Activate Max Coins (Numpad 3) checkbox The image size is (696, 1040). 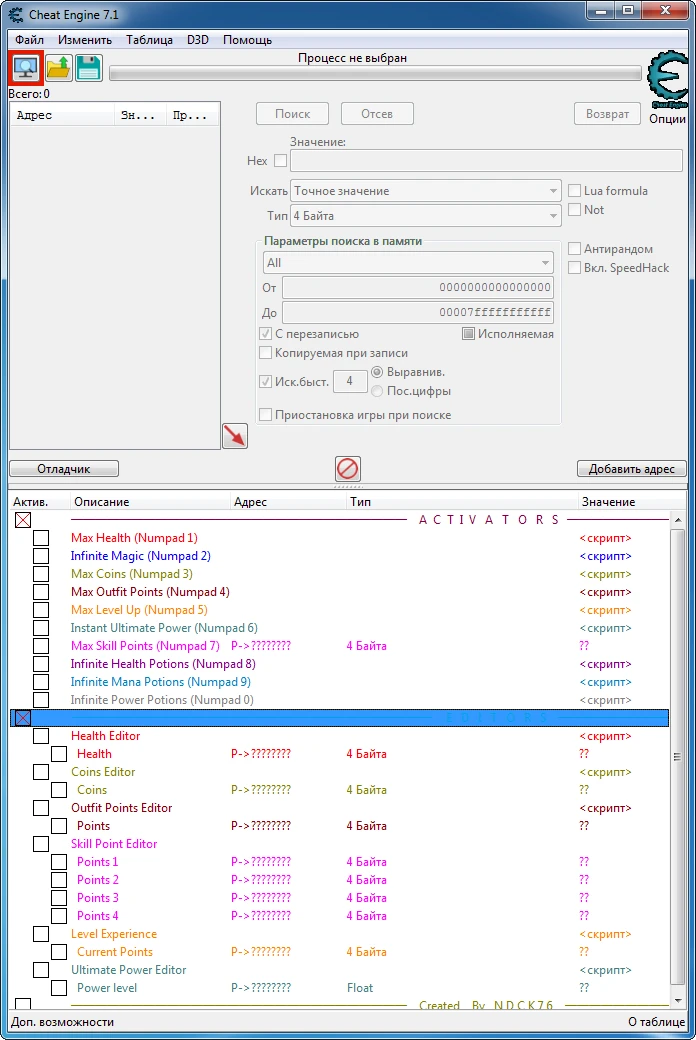tap(41, 574)
